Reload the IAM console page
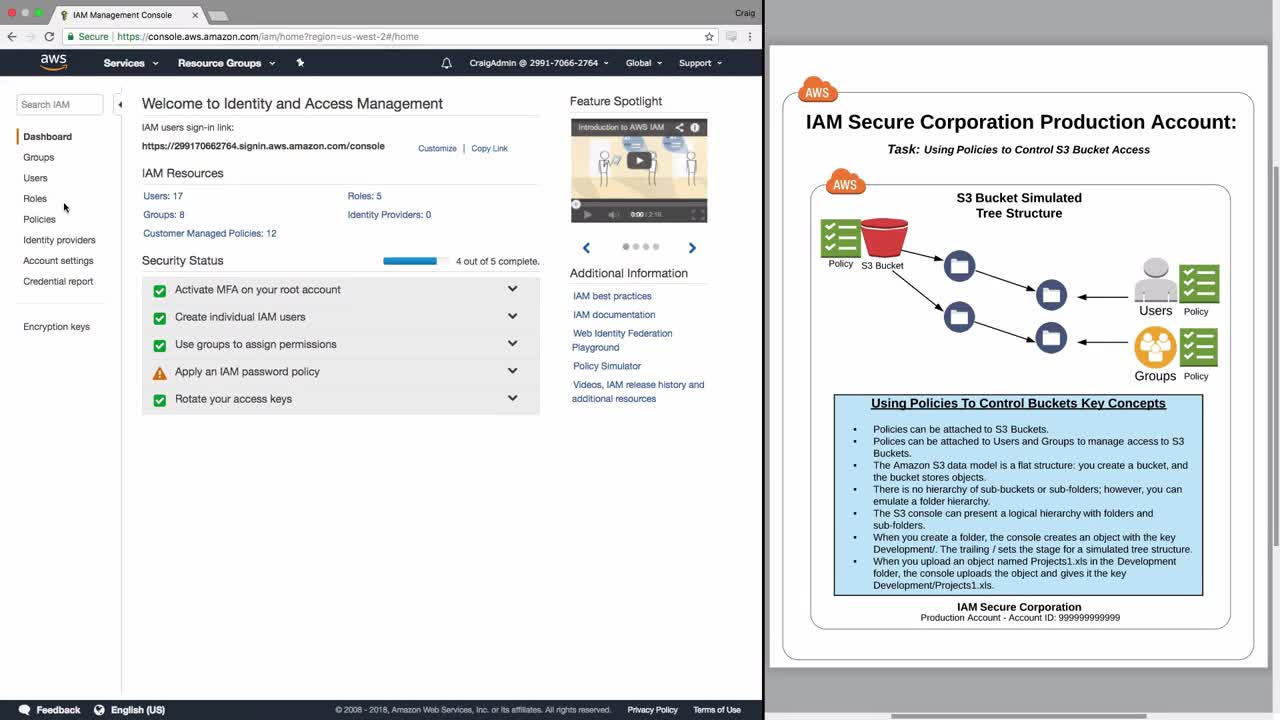 (x=49, y=37)
